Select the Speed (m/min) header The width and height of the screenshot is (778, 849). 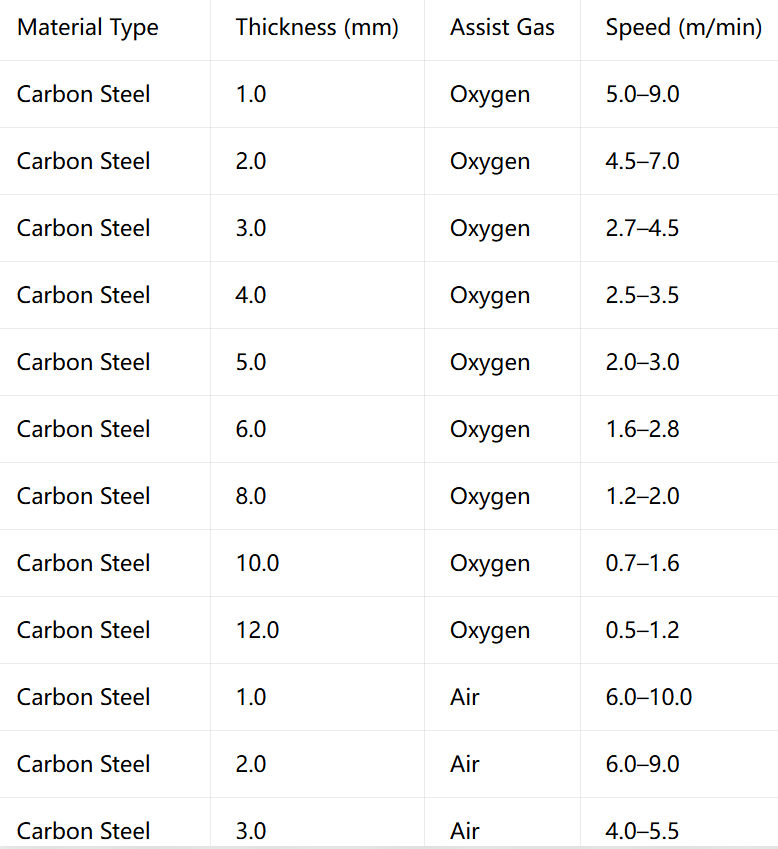click(x=683, y=28)
